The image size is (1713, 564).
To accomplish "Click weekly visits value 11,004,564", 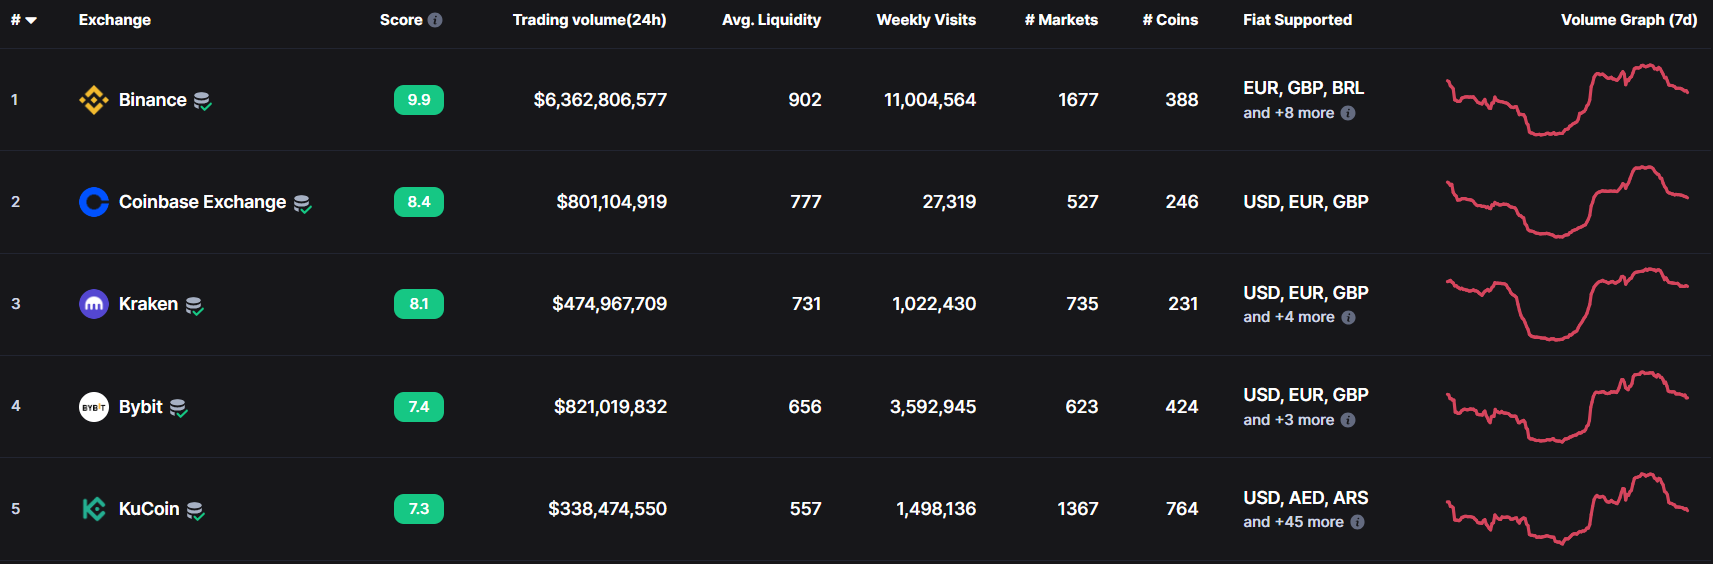I will tap(930, 100).
